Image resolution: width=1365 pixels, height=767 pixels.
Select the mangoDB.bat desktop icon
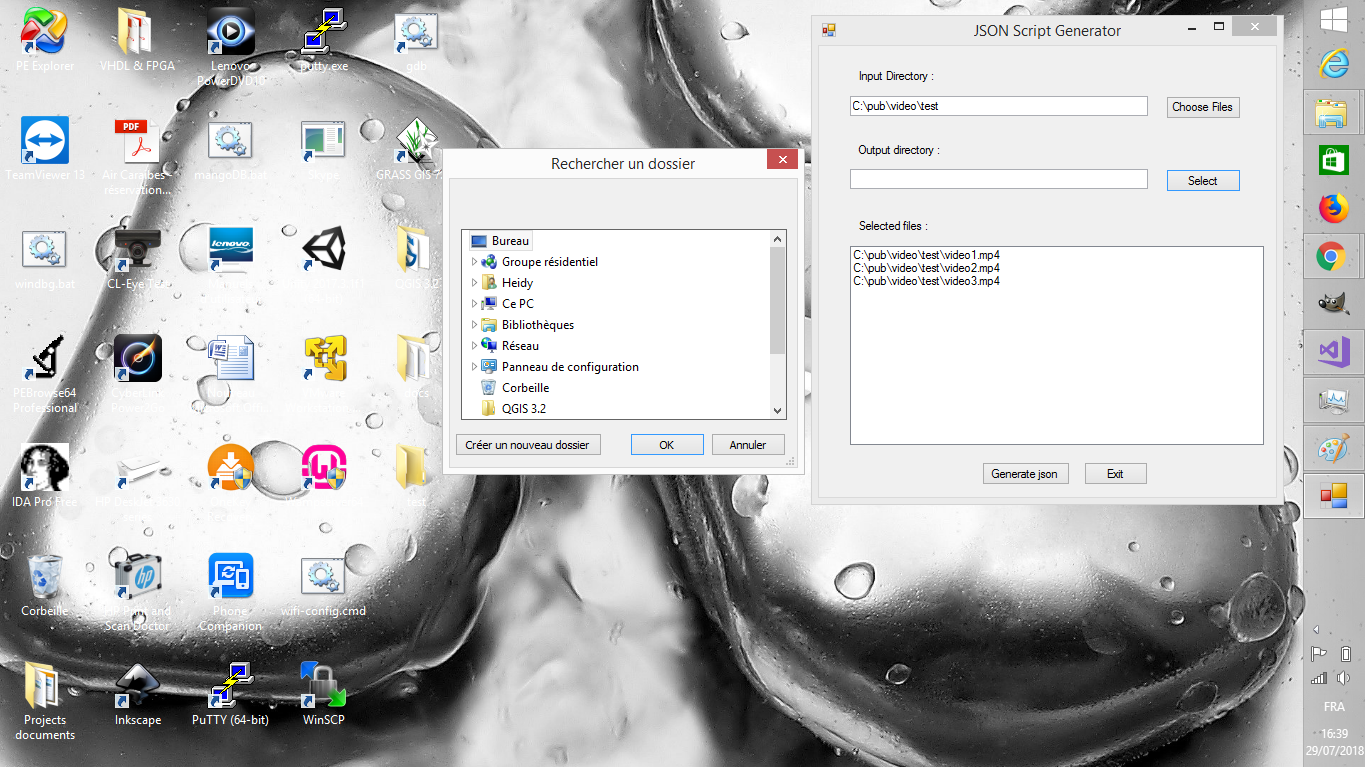click(x=231, y=149)
